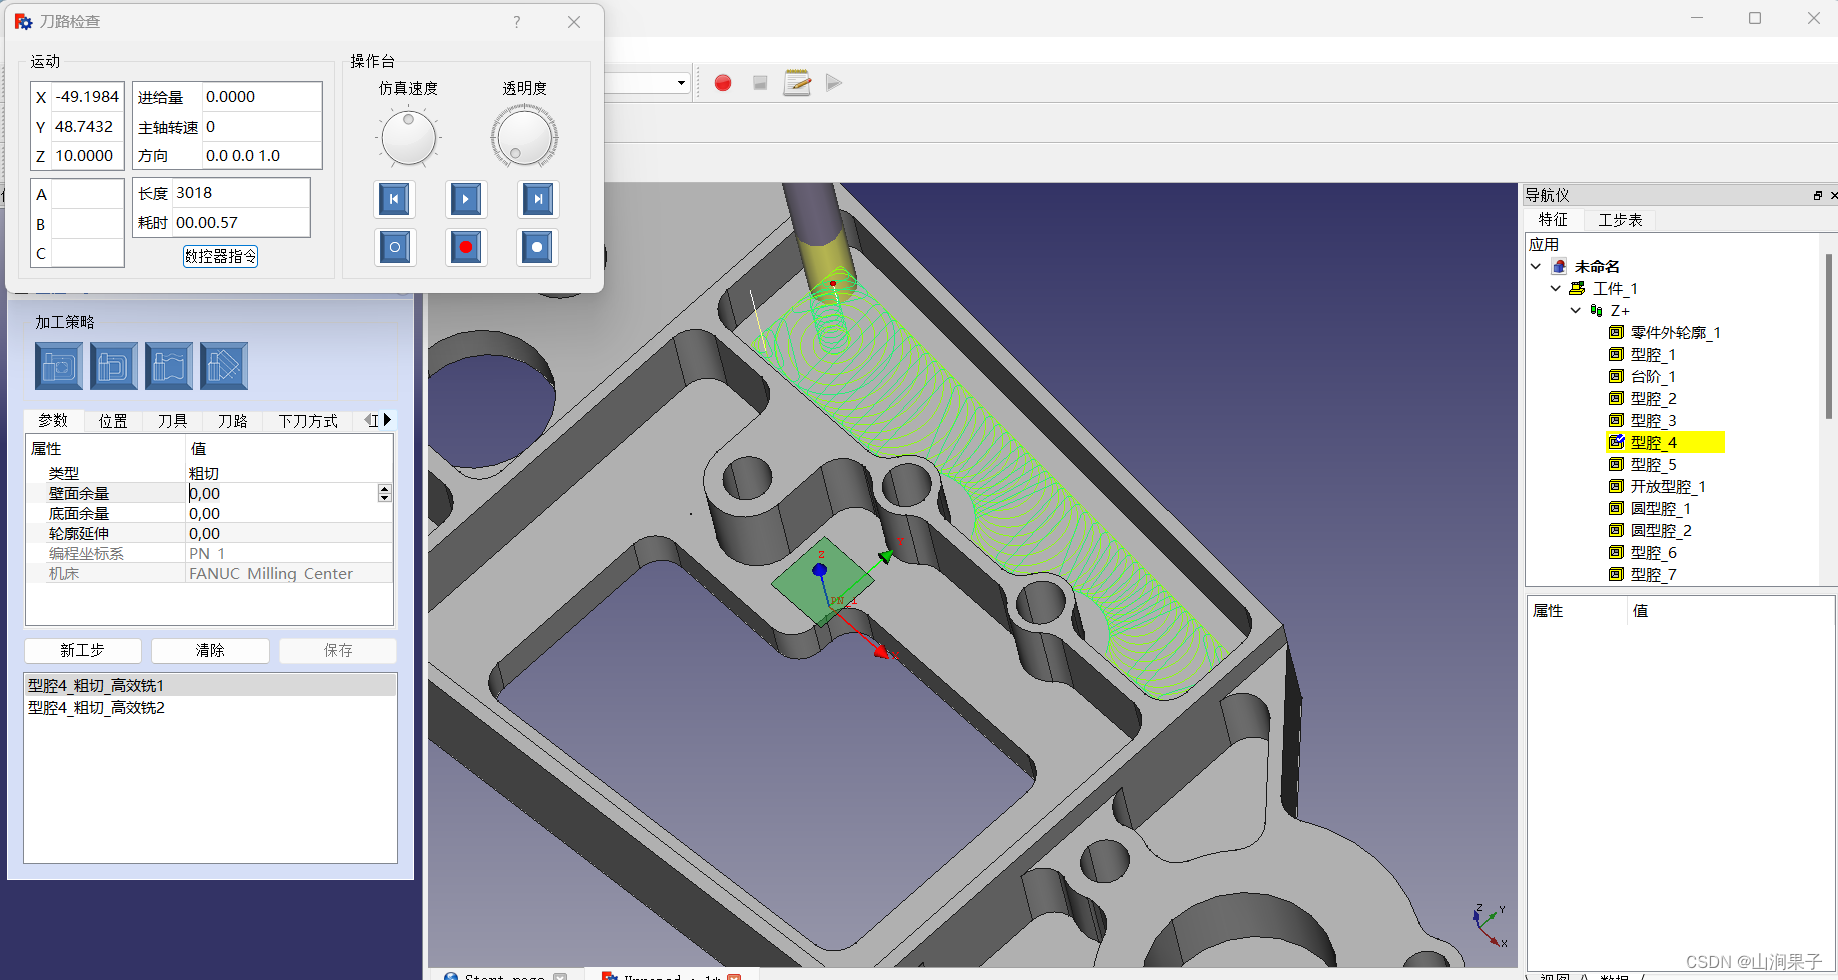Screen dimensions: 1838x980
Task: Switch to the 工步表 tab in navigator
Action: 1620,220
